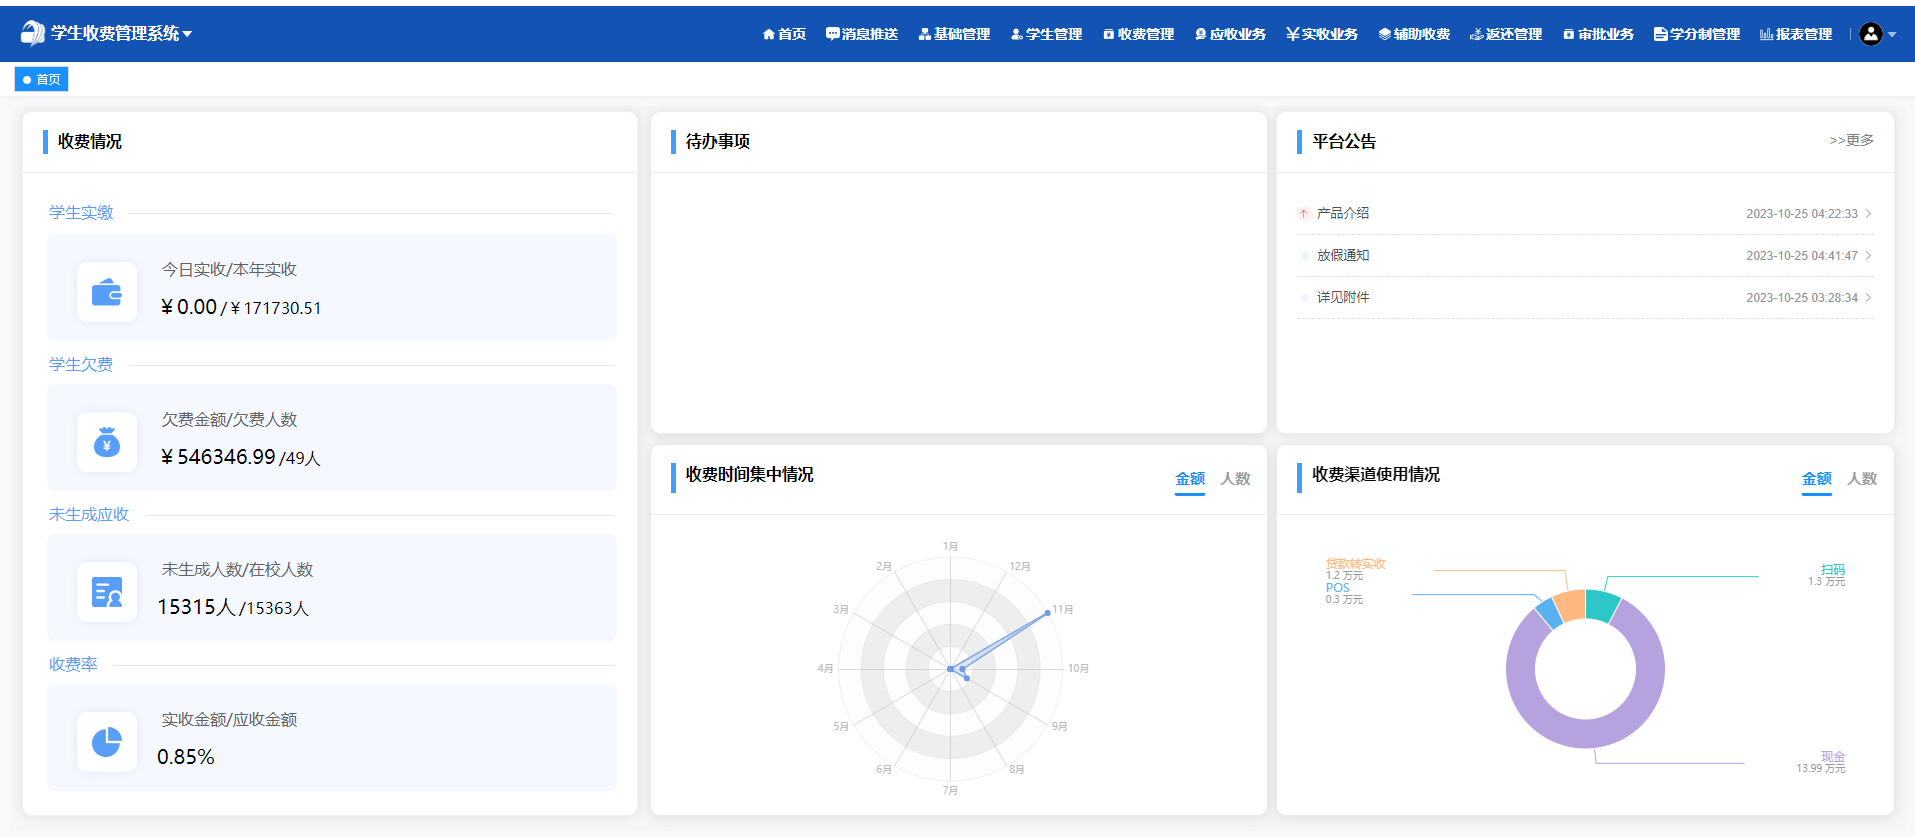
Task: Open 辅助收费 menu
Action: tap(1414, 34)
